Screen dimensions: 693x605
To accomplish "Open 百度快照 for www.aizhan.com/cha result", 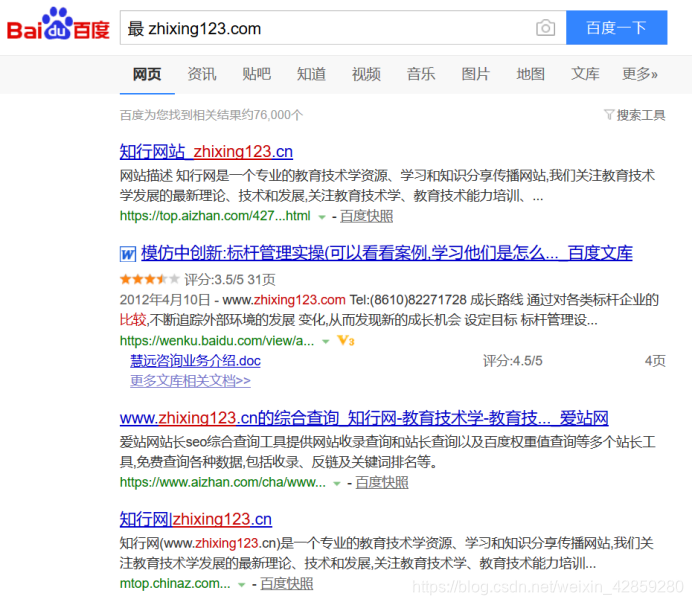I will [x=382, y=483].
